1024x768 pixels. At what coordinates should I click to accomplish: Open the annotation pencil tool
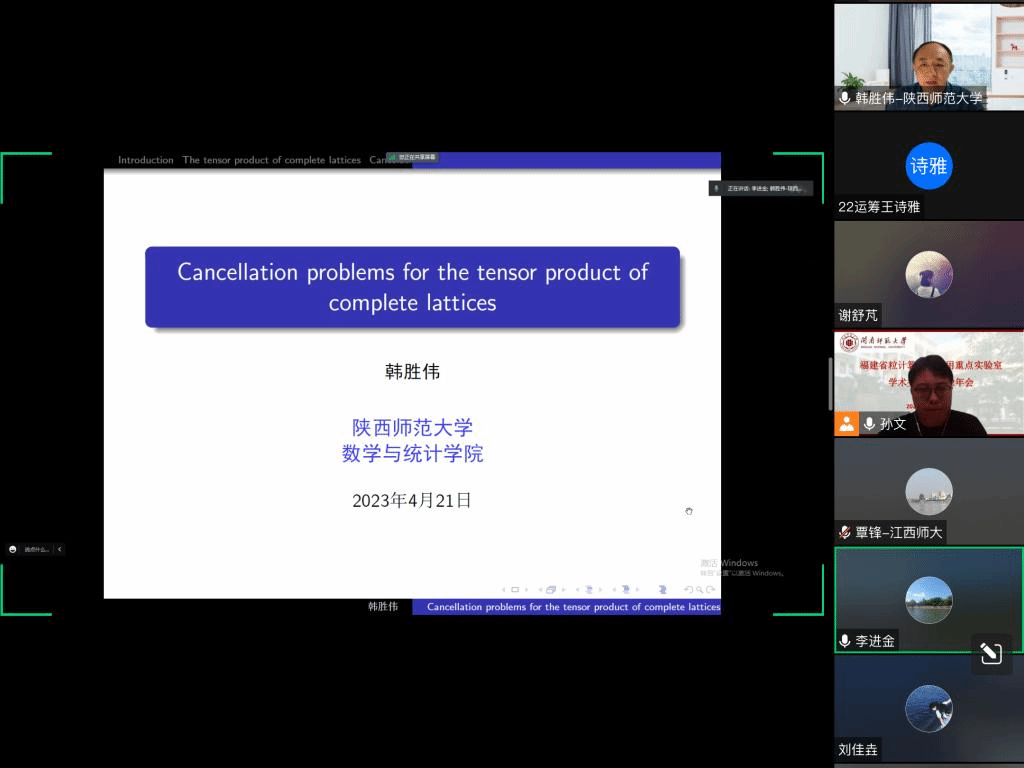[x=991, y=654]
